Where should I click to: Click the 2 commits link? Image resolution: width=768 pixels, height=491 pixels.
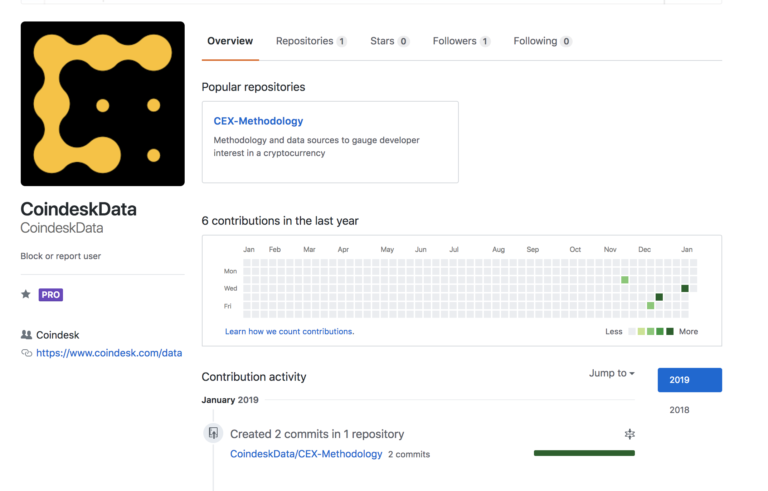click(x=409, y=454)
